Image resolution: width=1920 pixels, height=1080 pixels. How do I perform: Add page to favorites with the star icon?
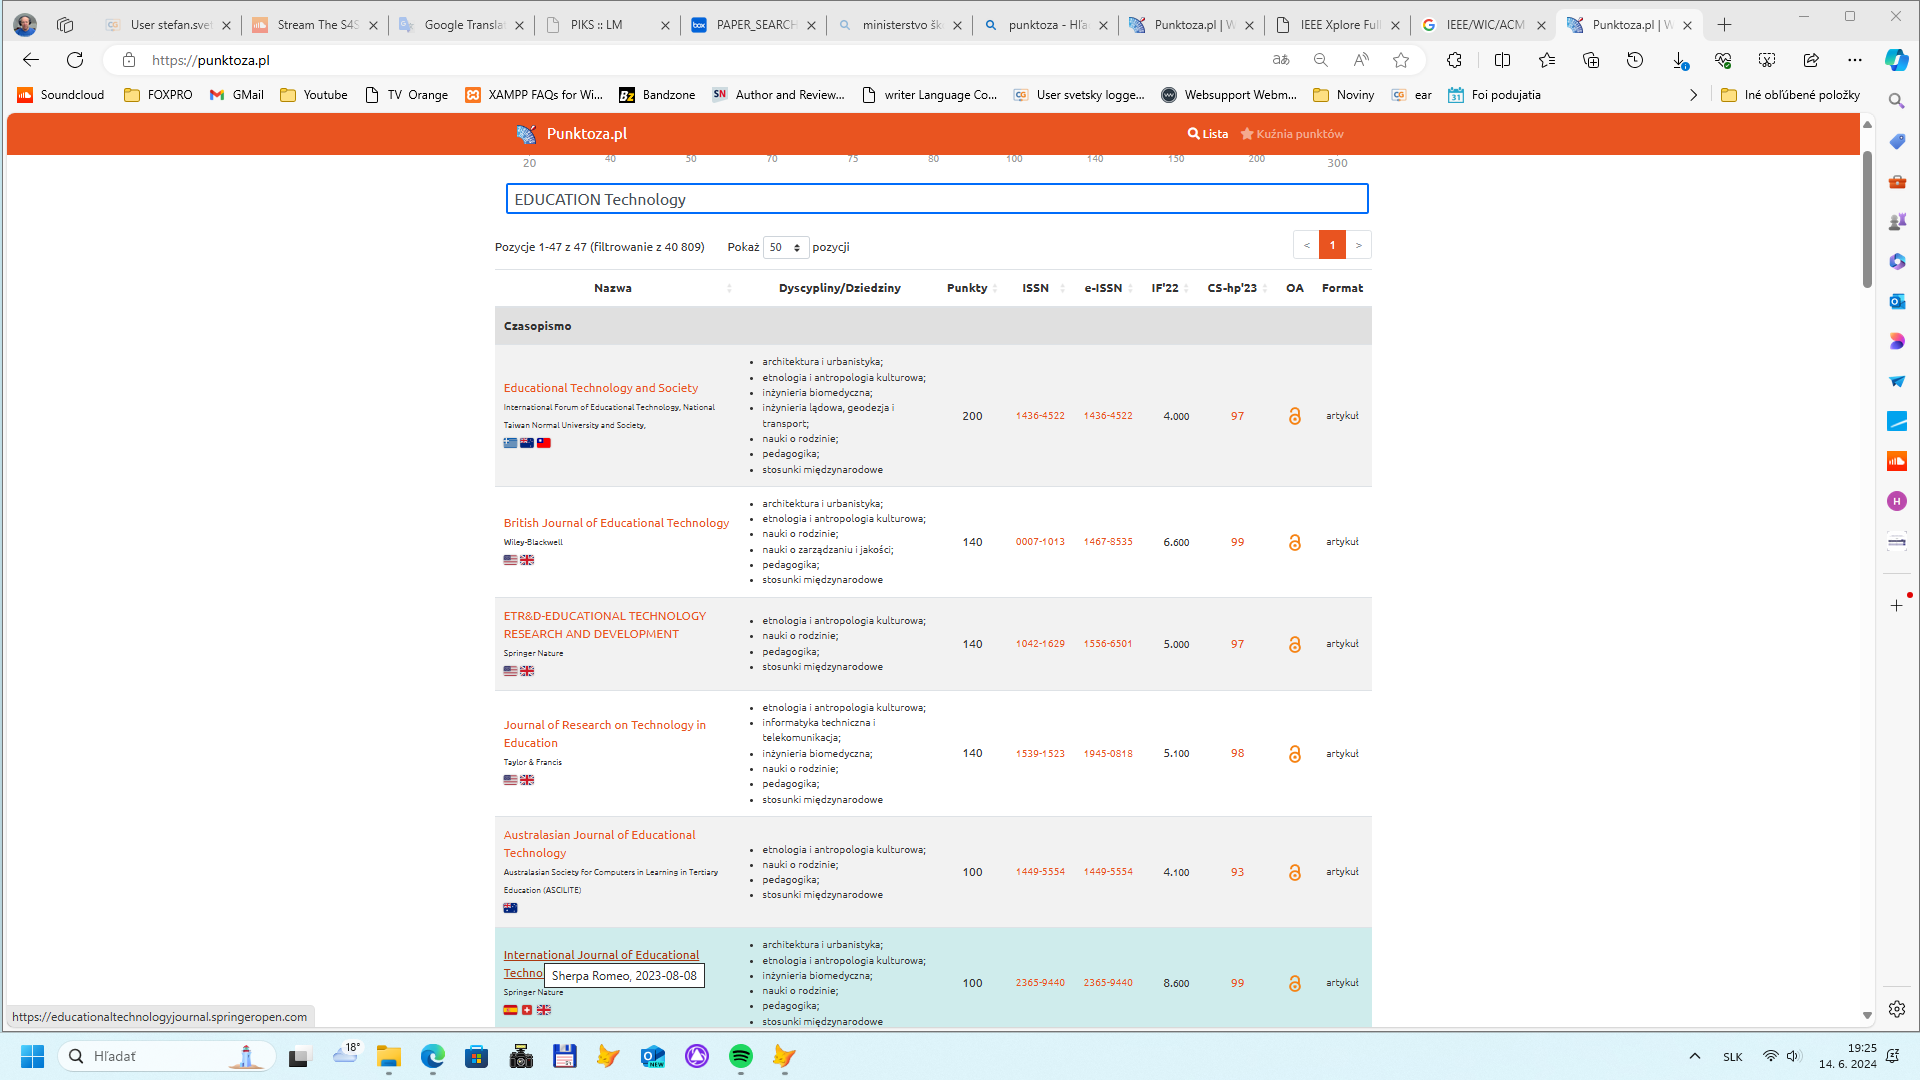[x=1400, y=60]
